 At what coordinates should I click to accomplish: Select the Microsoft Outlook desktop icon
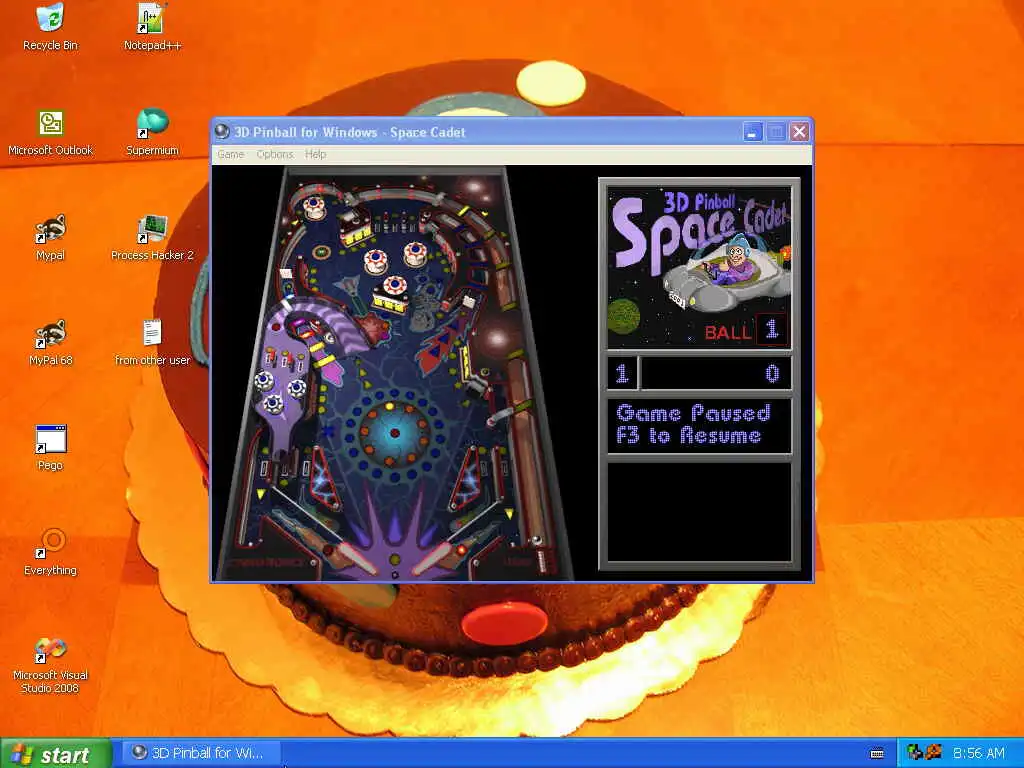coord(50,133)
